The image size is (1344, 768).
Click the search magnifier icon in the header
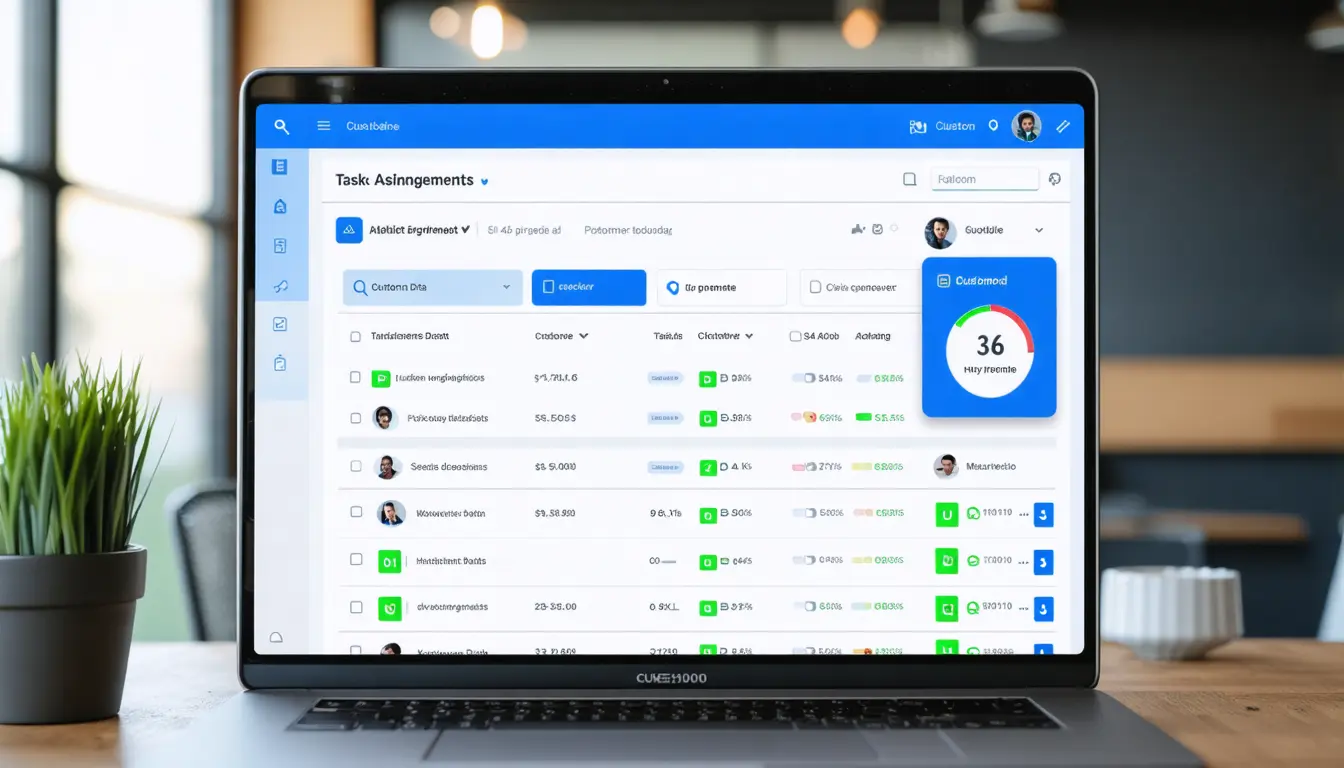click(x=282, y=126)
